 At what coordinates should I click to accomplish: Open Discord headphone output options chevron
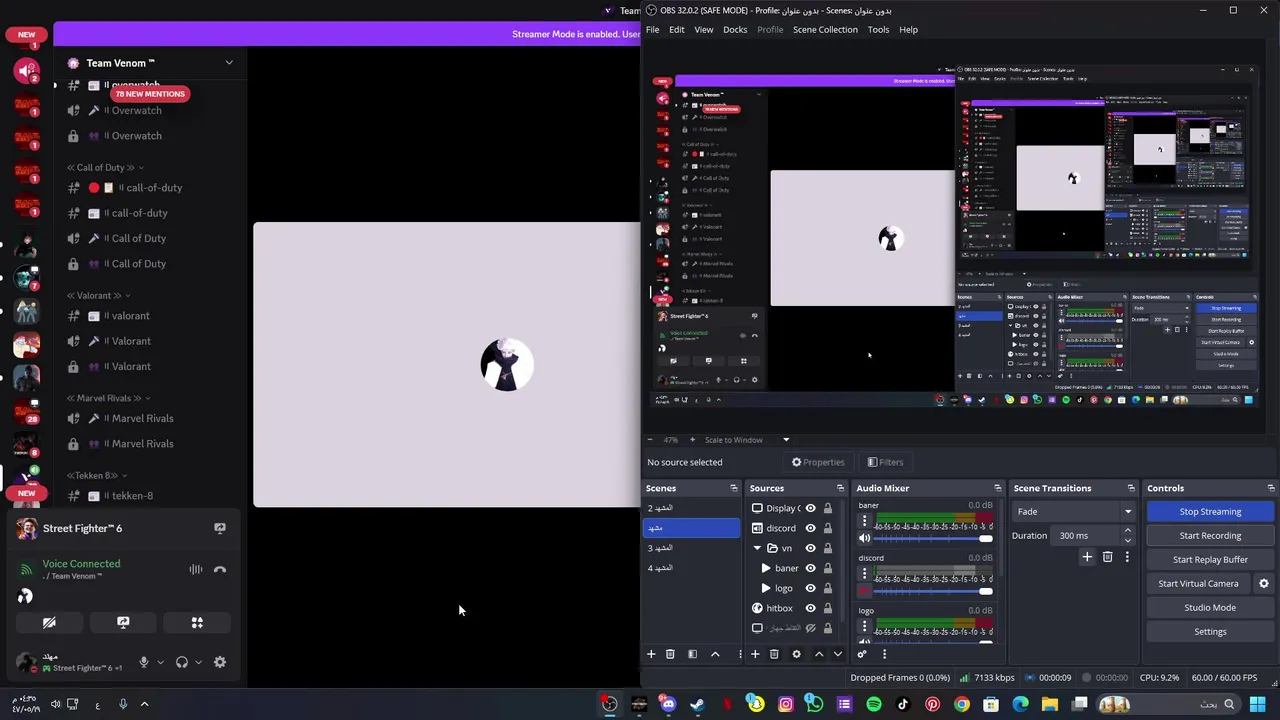198,662
